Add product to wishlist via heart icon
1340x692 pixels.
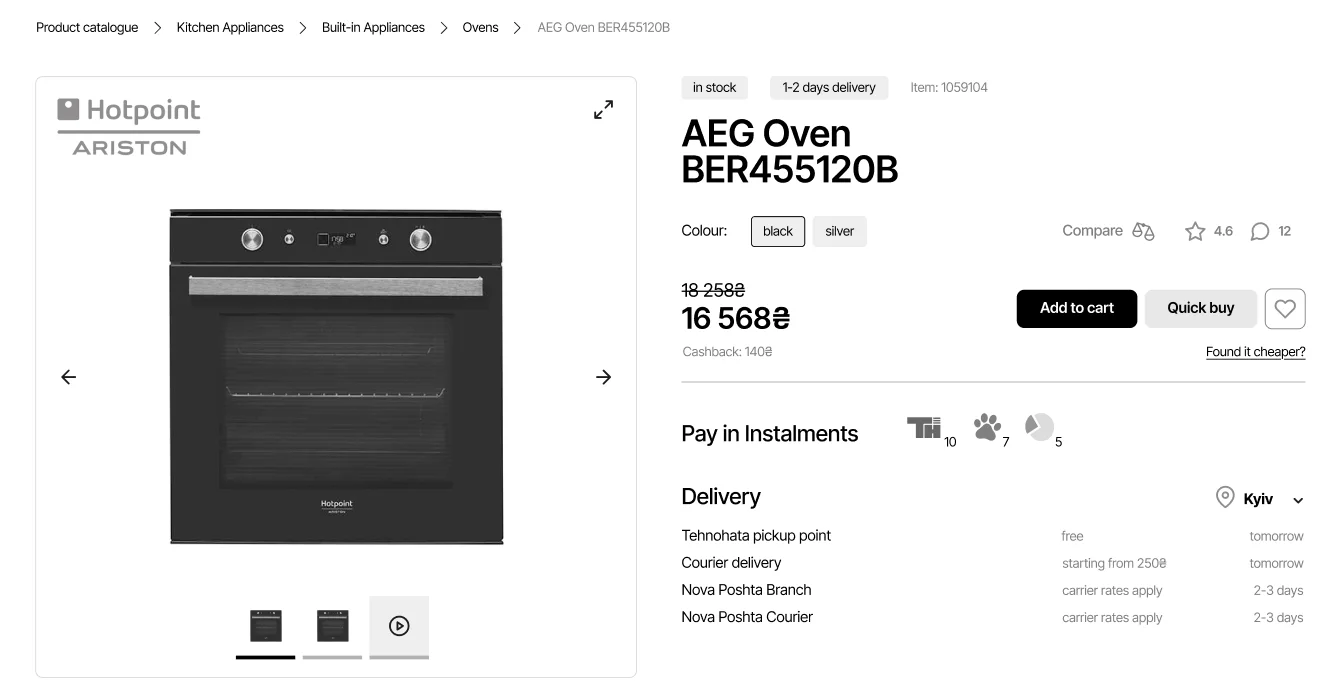pos(1284,308)
